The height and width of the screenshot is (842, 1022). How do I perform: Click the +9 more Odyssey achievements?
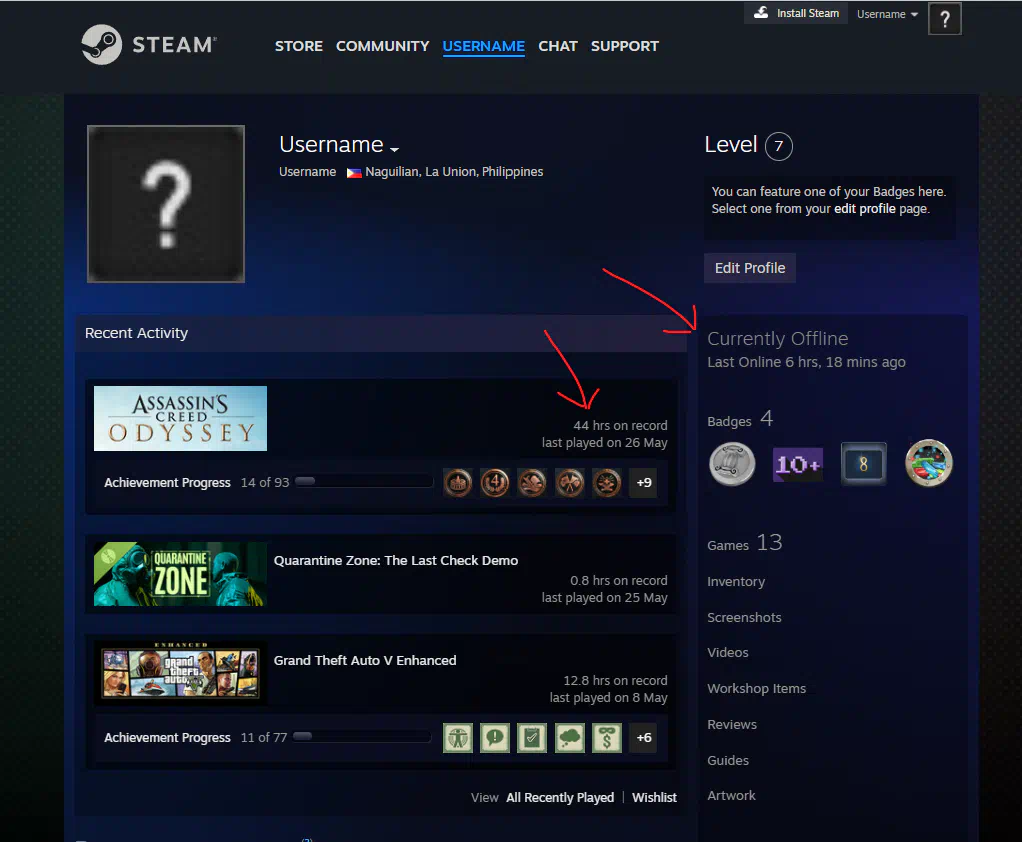pos(644,483)
